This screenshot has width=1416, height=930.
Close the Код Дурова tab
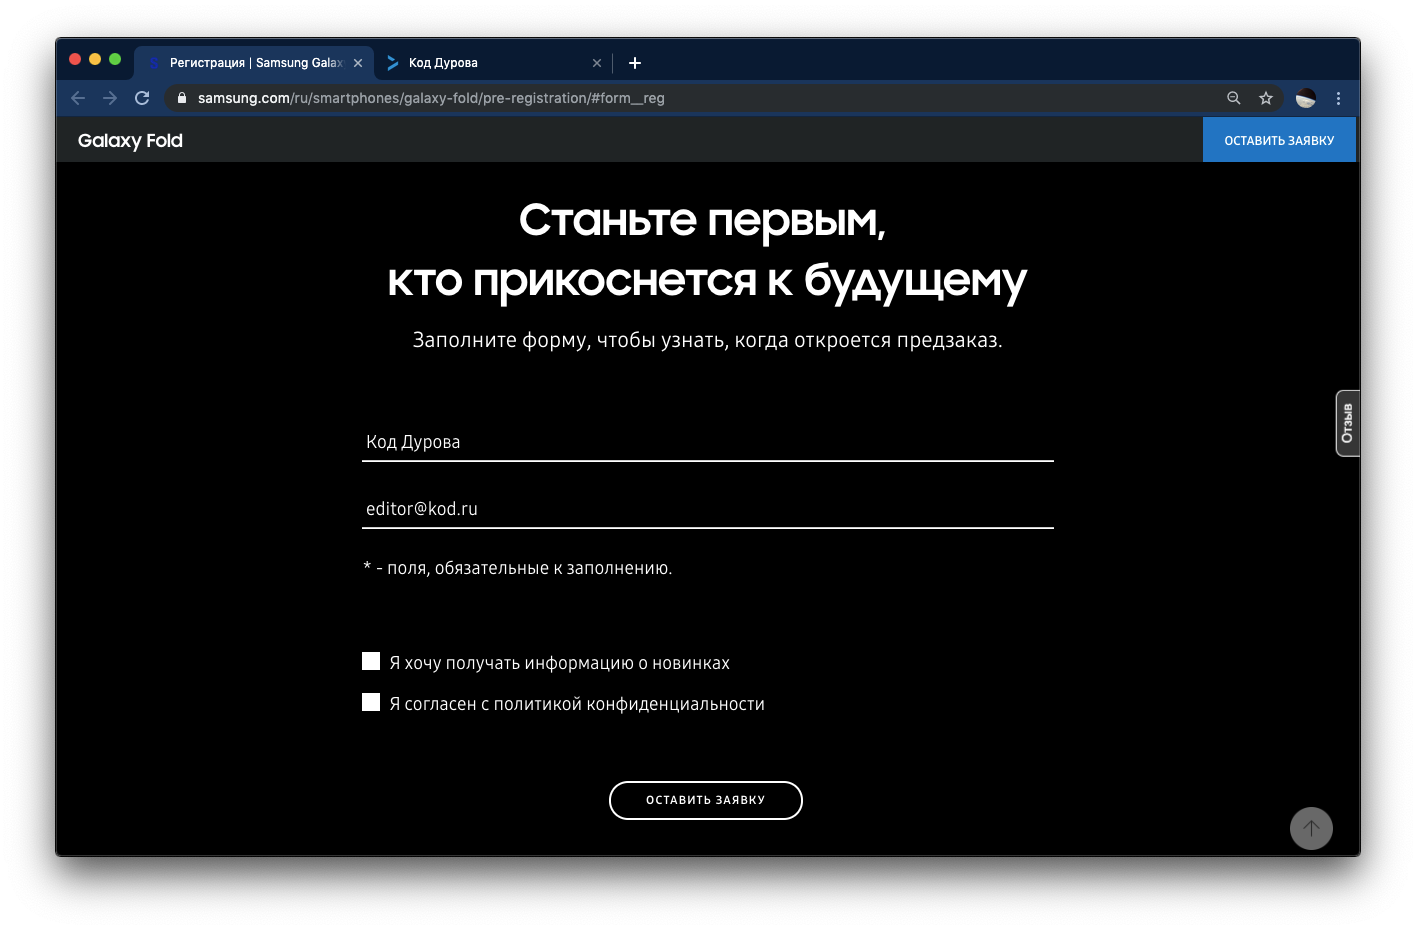point(597,63)
